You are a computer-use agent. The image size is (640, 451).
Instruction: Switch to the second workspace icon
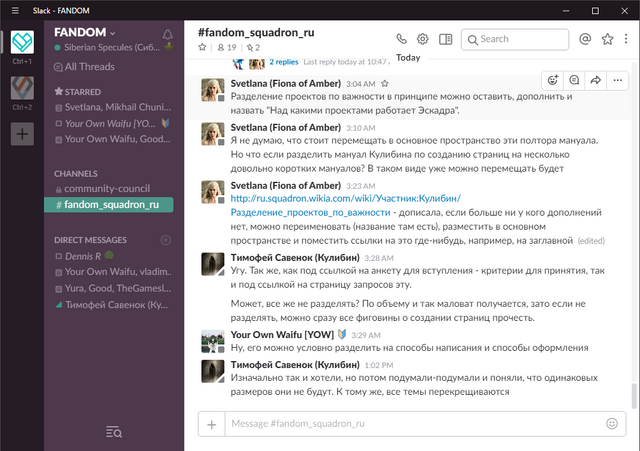tap(22, 88)
